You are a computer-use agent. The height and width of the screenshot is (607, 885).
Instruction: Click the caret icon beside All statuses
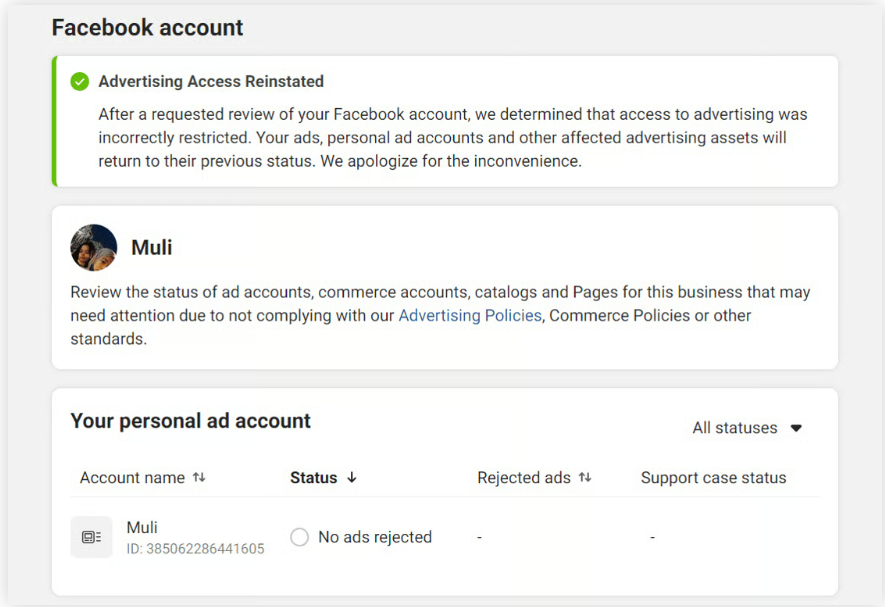(797, 428)
